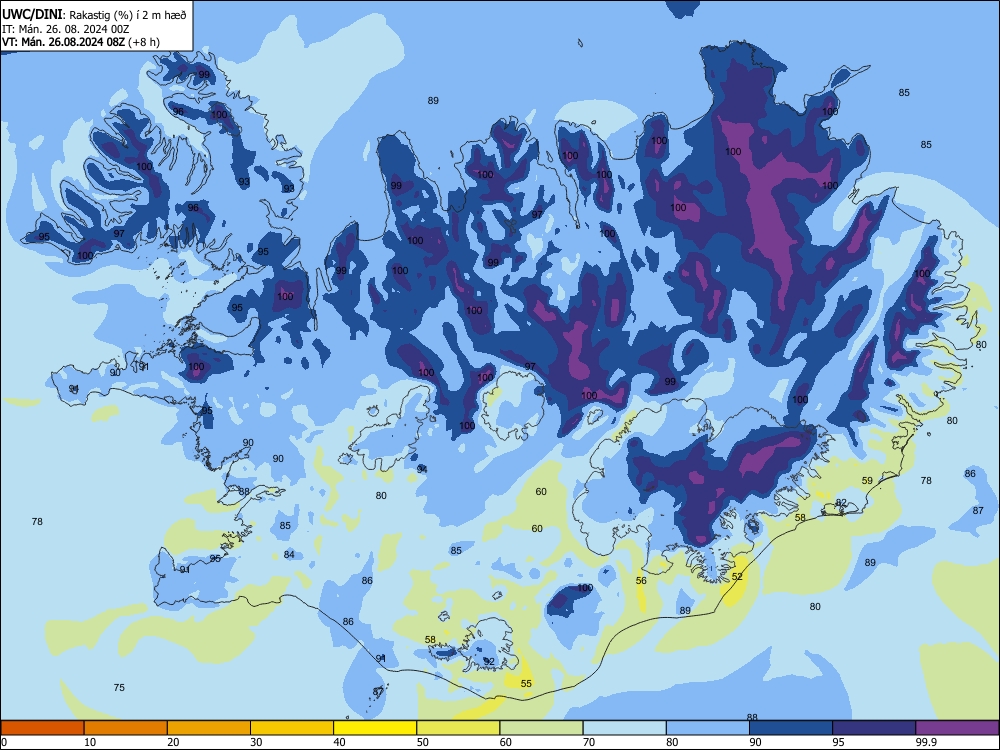1000x750 pixels.
Task: Click the legend tick label '20'
Action: tap(173, 742)
